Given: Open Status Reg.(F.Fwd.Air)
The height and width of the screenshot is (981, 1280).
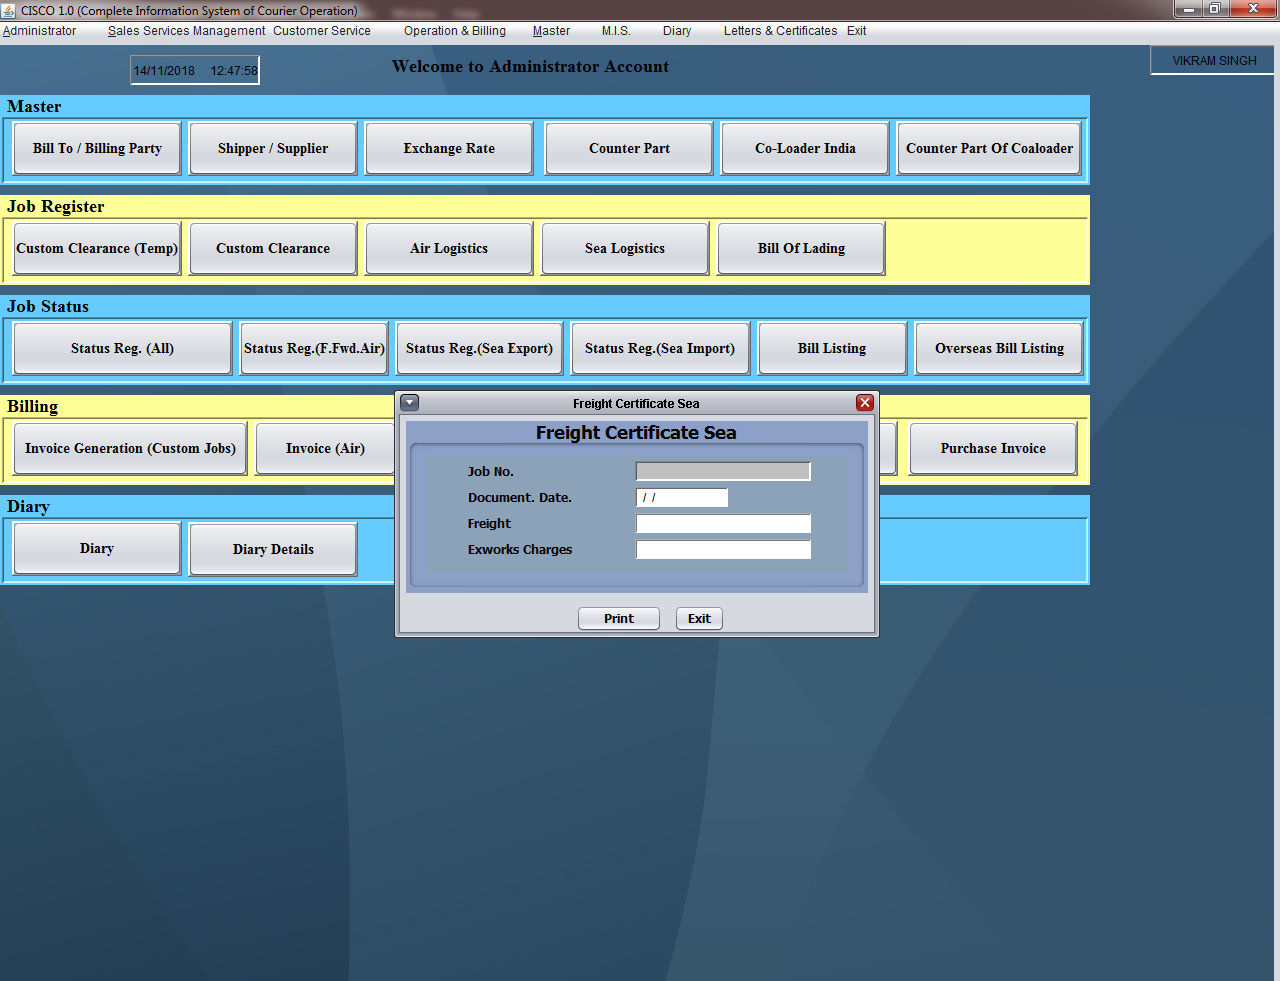Looking at the screenshot, I should pos(314,348).
